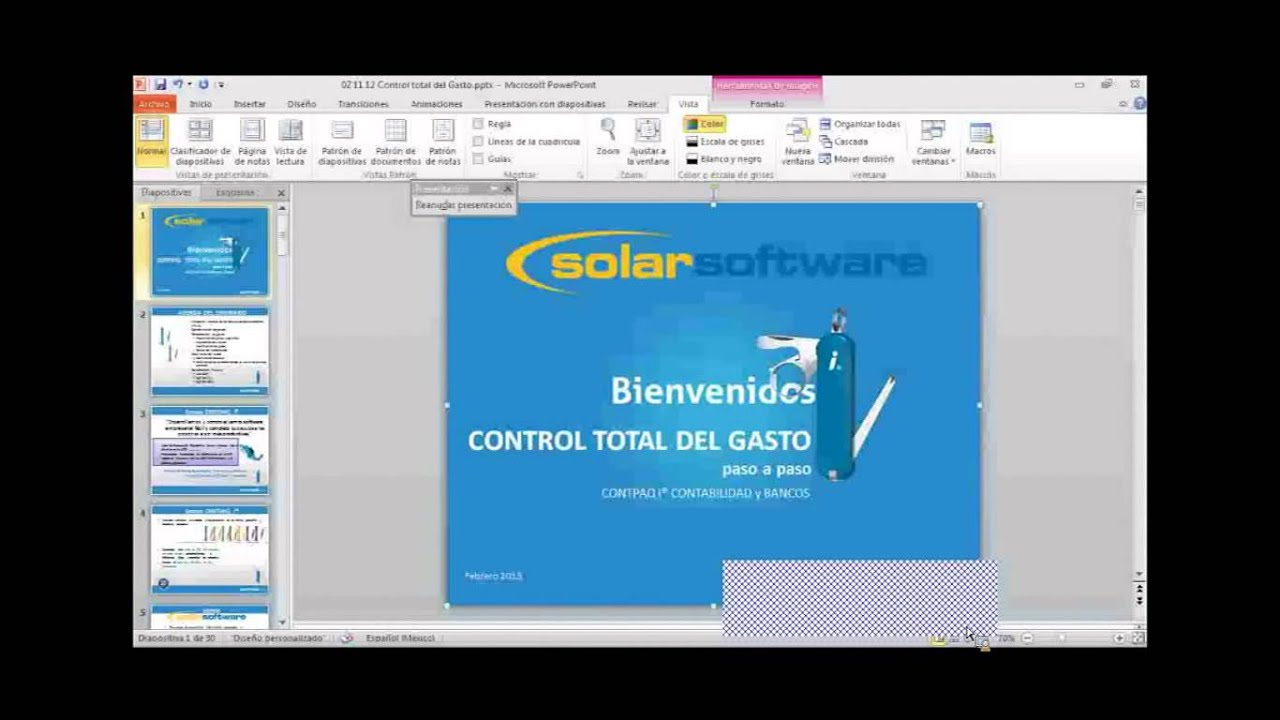The height and width of the screenshot is (720, 1280).
Task: Save the presentation from quick access toolbar
Action: point(160,85)
